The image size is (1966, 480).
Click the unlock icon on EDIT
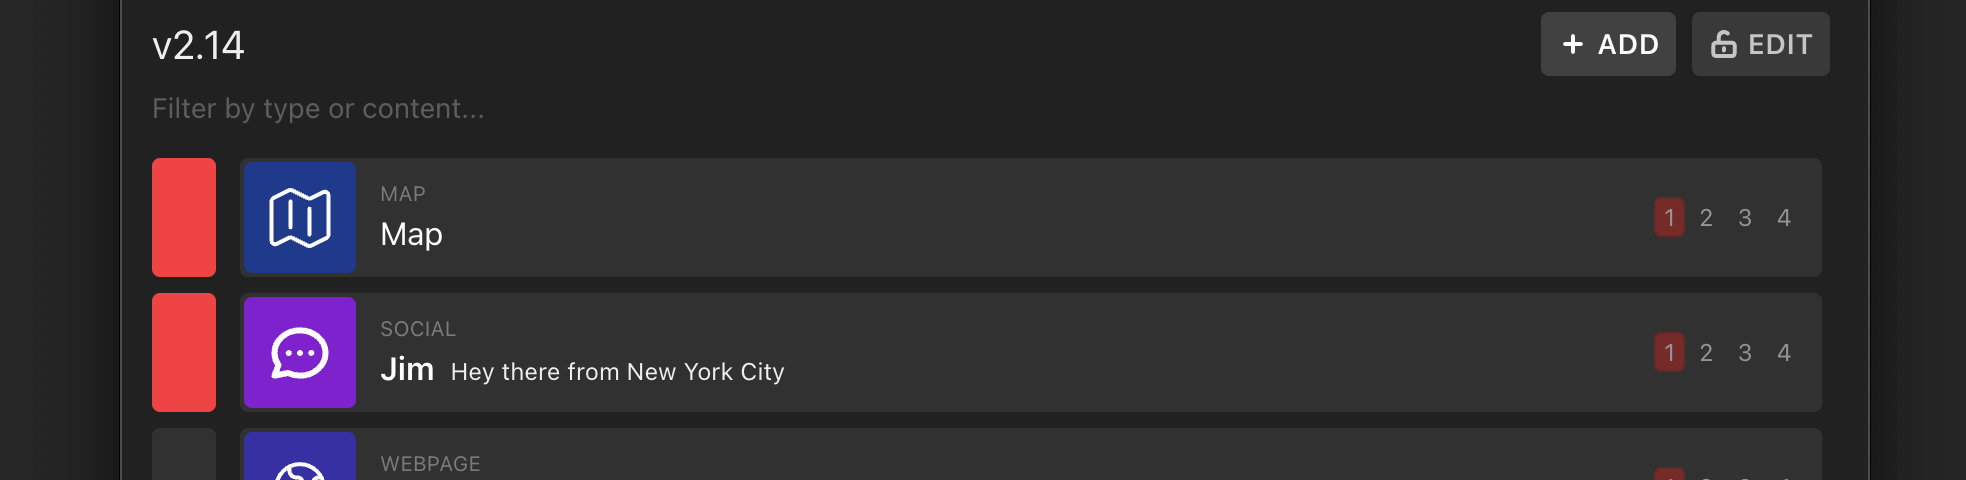[x=1724, y=44]
